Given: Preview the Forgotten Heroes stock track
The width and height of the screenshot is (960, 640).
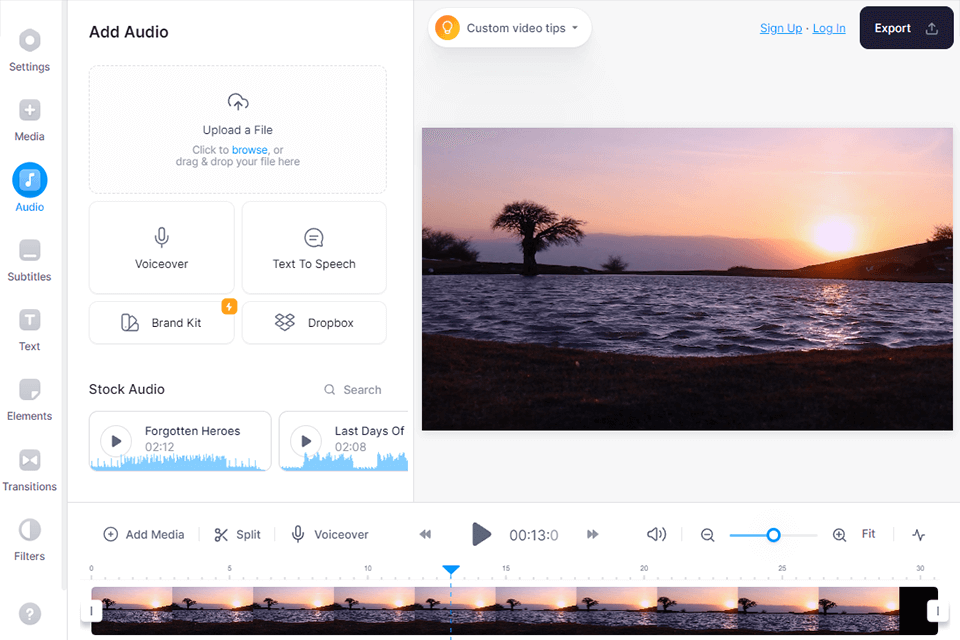Looking at the screenshot, I should (x=116, y=440).
